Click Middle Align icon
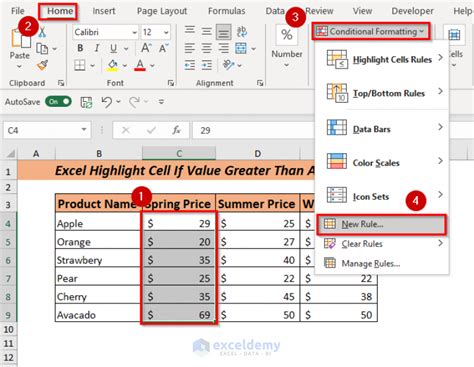474x367 pixels. click(207, 32)
